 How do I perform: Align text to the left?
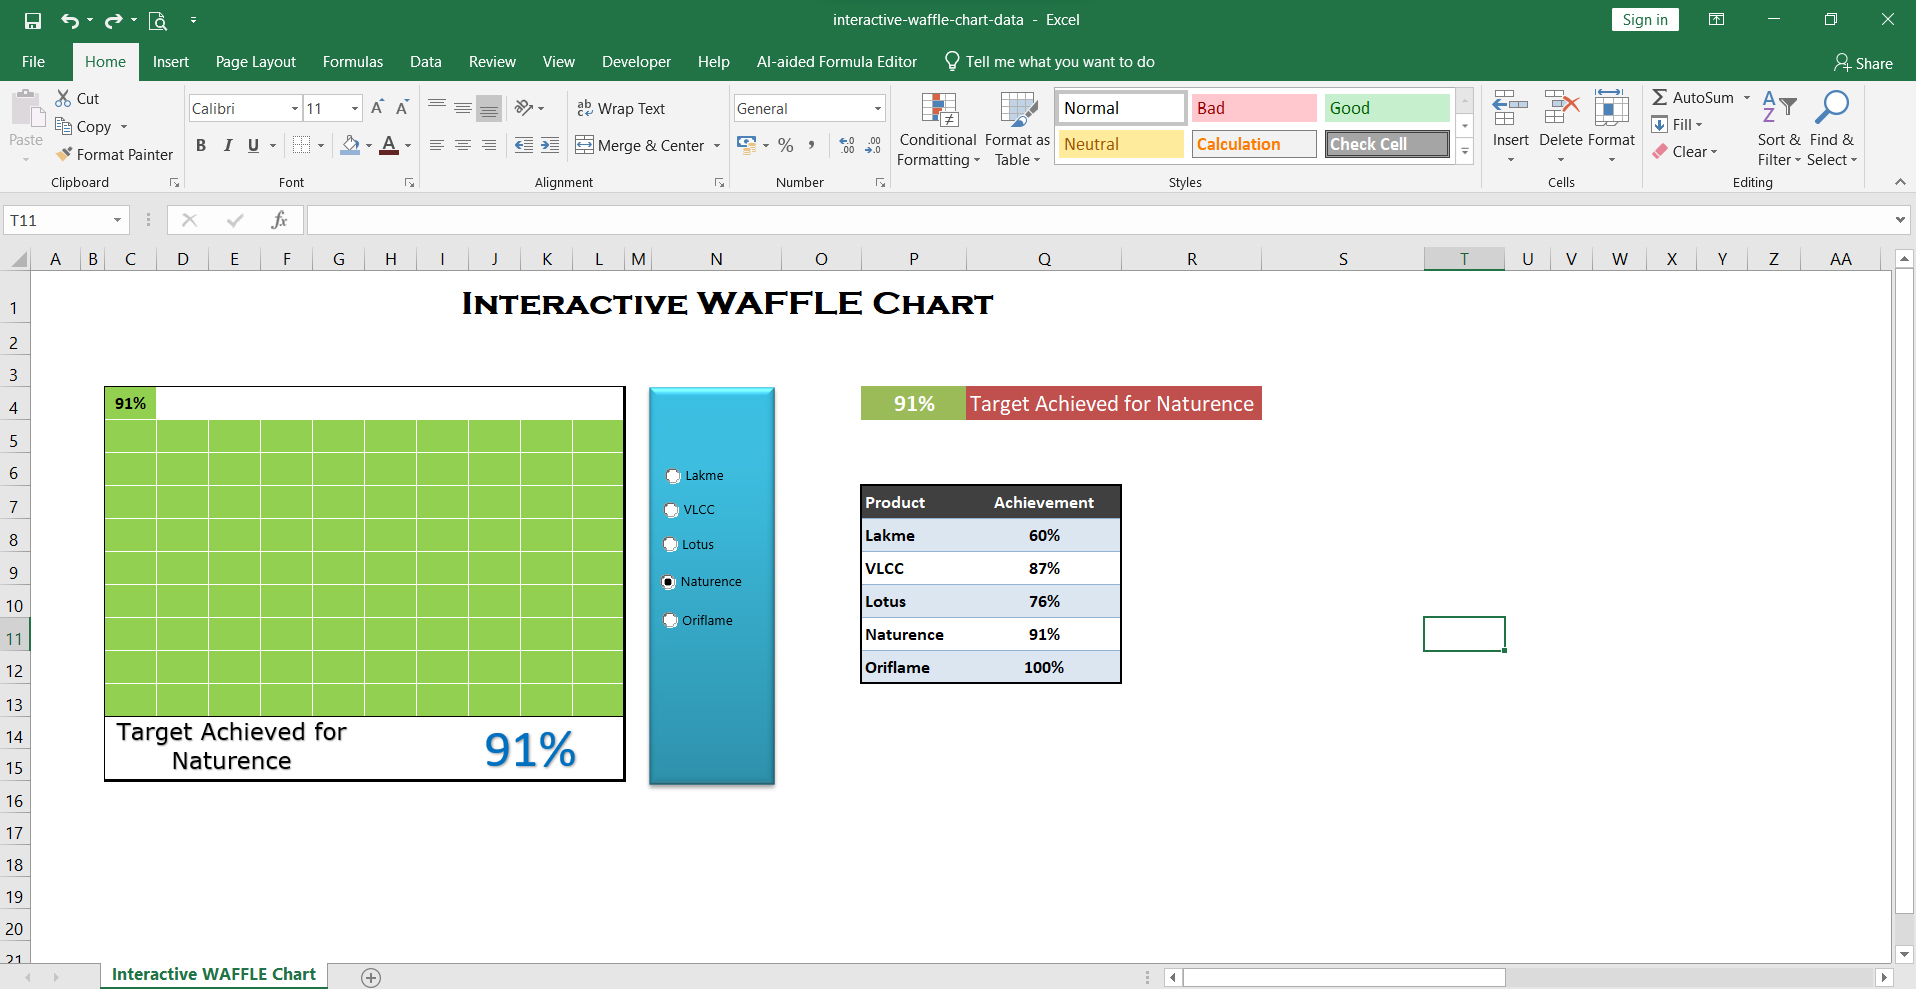pos(437,146)
